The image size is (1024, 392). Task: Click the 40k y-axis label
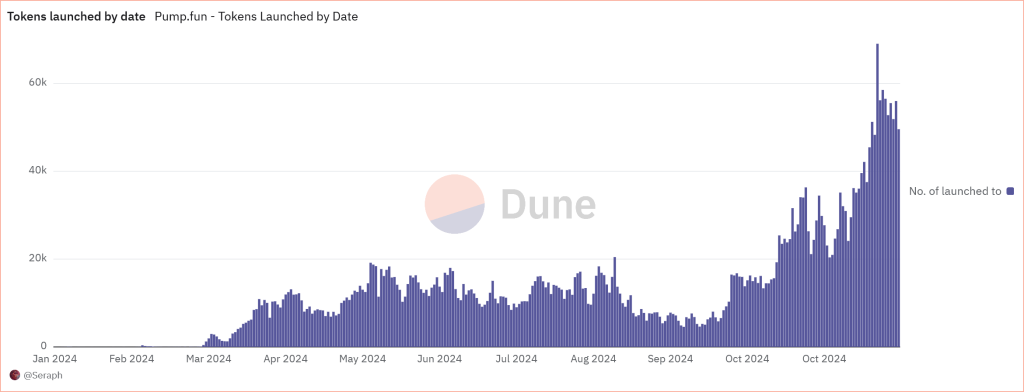pos(38,171)
